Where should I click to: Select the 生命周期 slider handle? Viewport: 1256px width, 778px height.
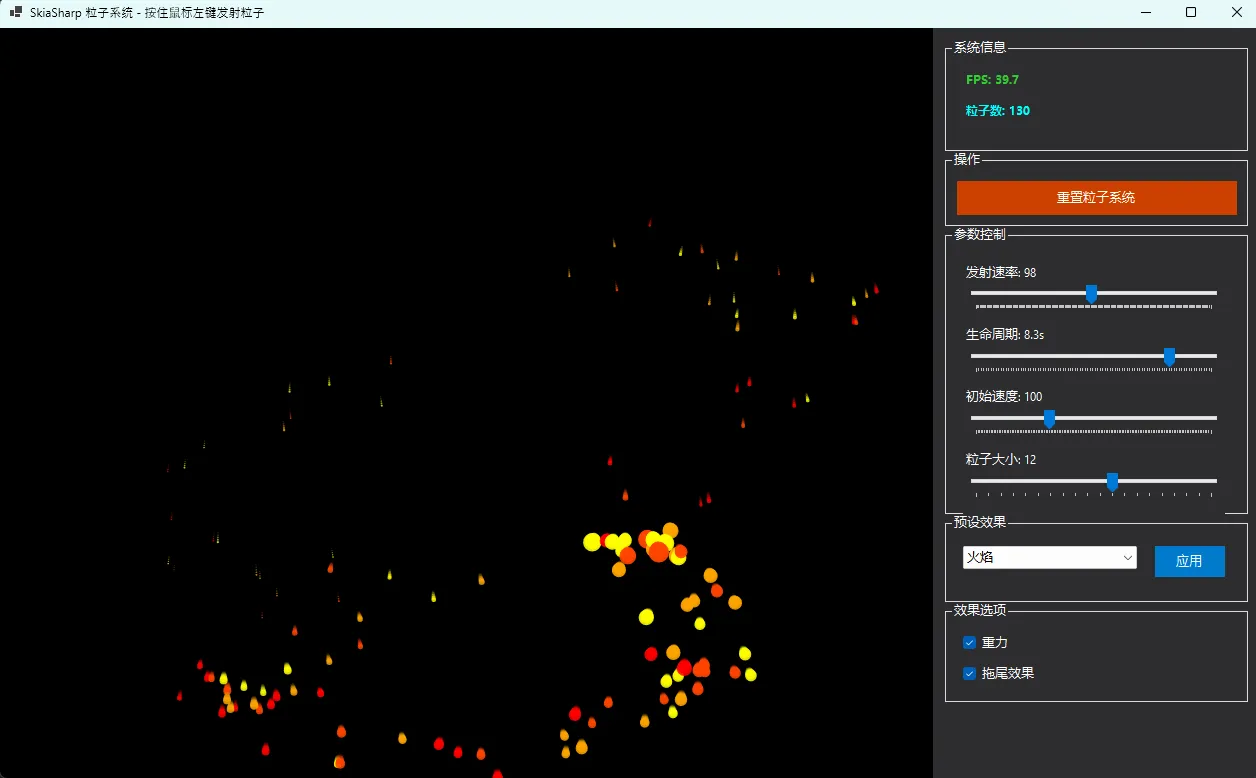[1169, 356]
